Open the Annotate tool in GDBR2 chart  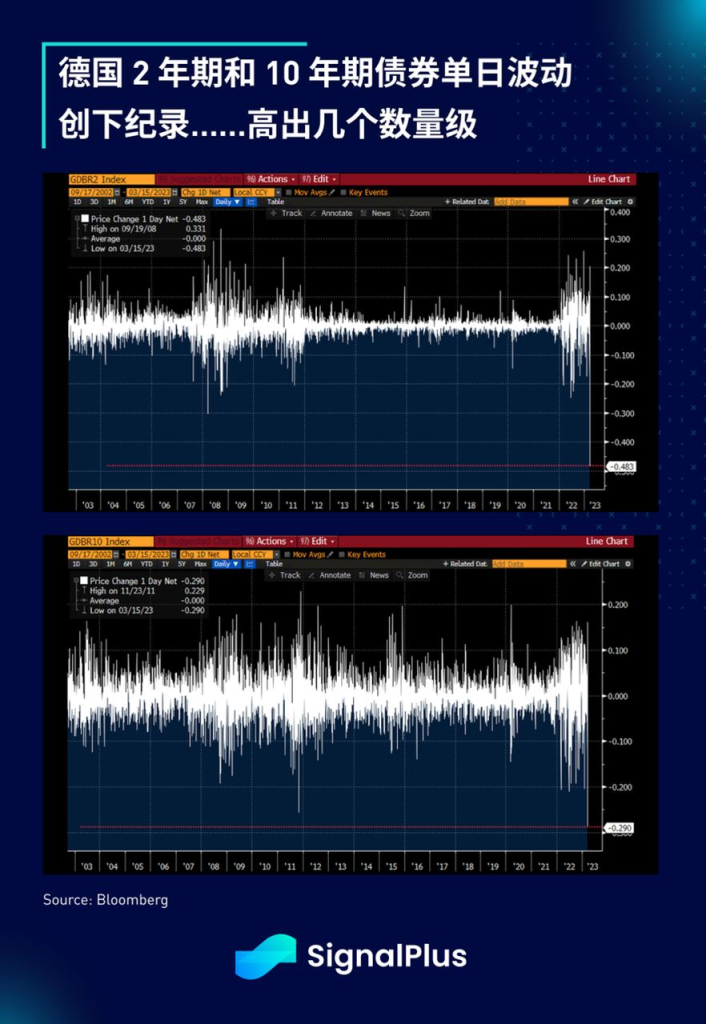(x=332, y=213)
